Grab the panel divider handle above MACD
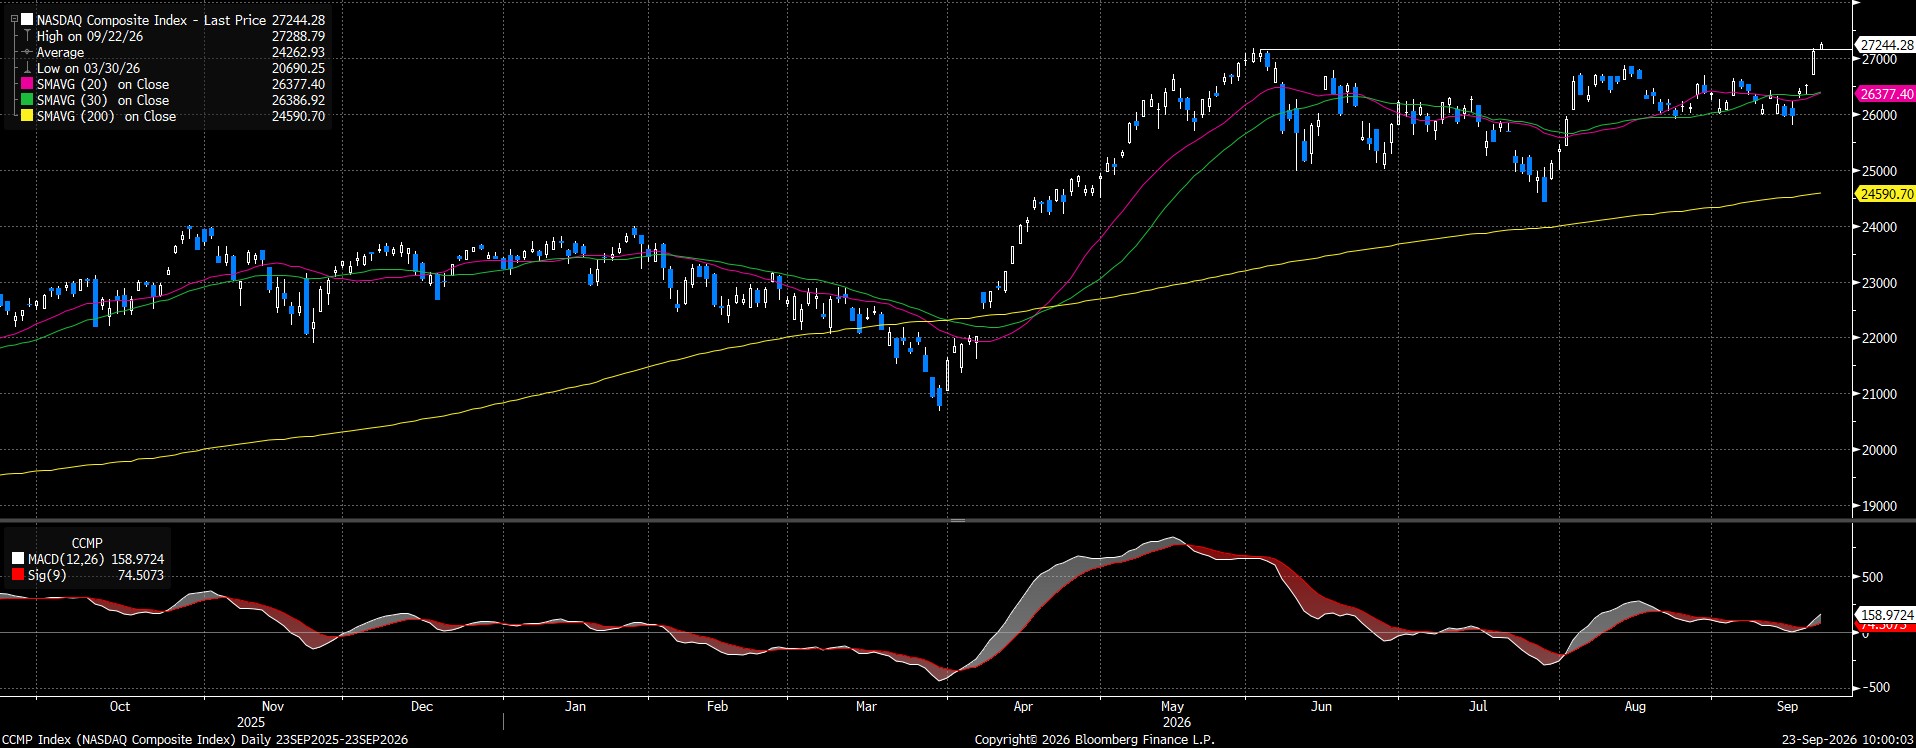Viewport: 1916px width, 748px height. 957,520
